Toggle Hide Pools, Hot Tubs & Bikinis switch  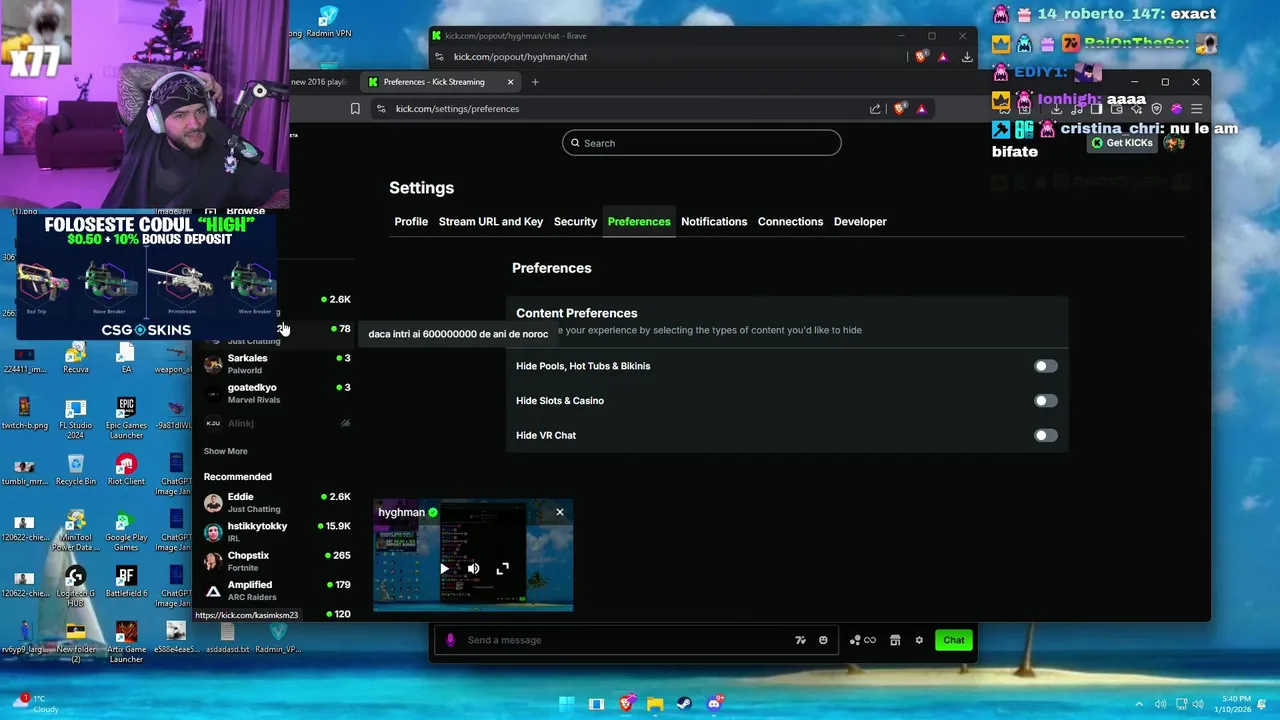pyautogui.click(x=1045, y=366)
